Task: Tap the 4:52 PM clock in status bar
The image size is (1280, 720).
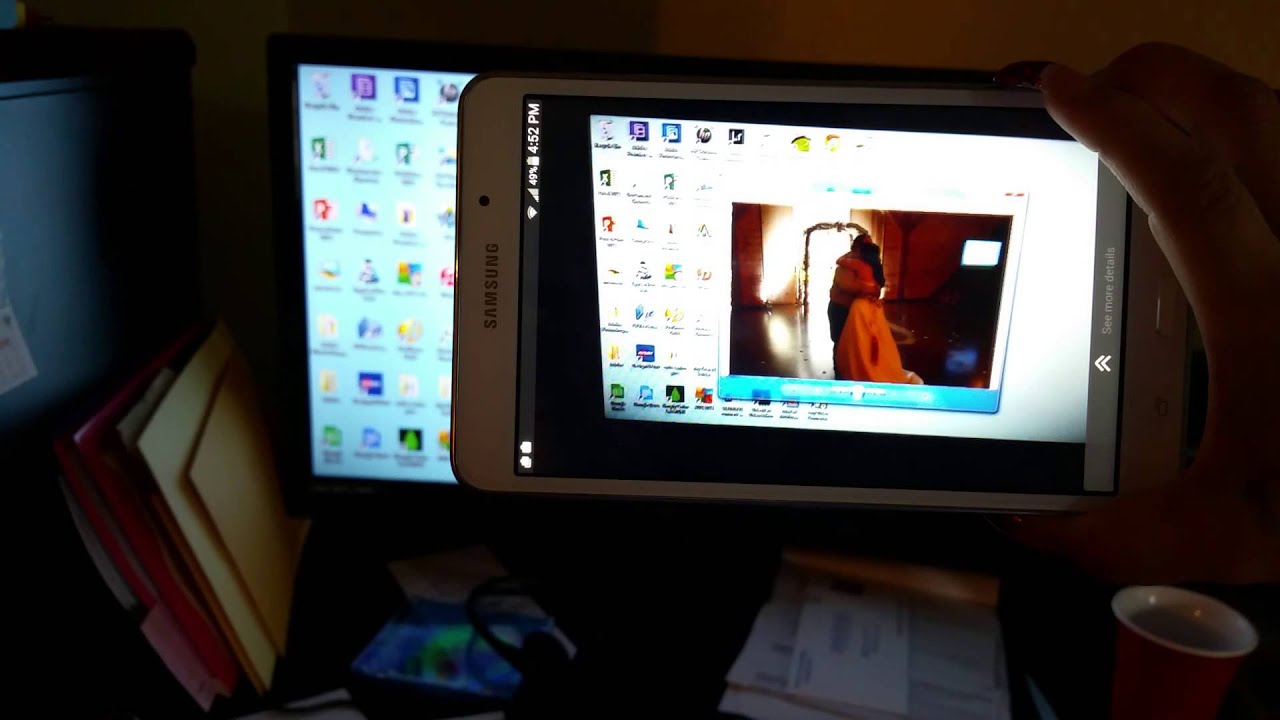Action: (x=533, y=127)
